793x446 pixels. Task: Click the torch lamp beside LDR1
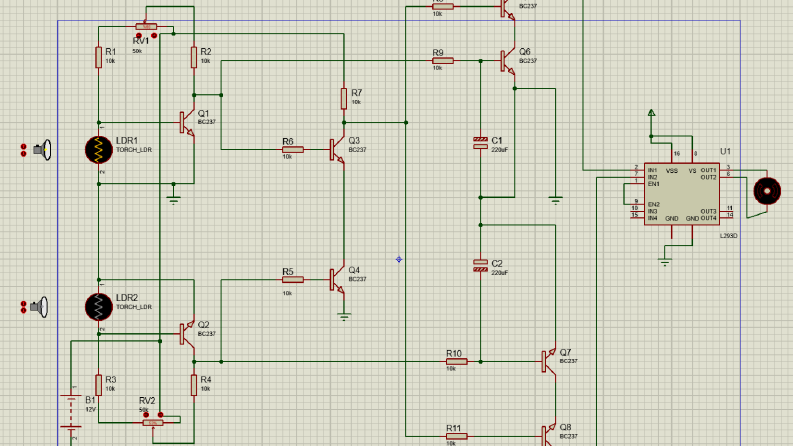pyautogui.click(x=42, y=150)
